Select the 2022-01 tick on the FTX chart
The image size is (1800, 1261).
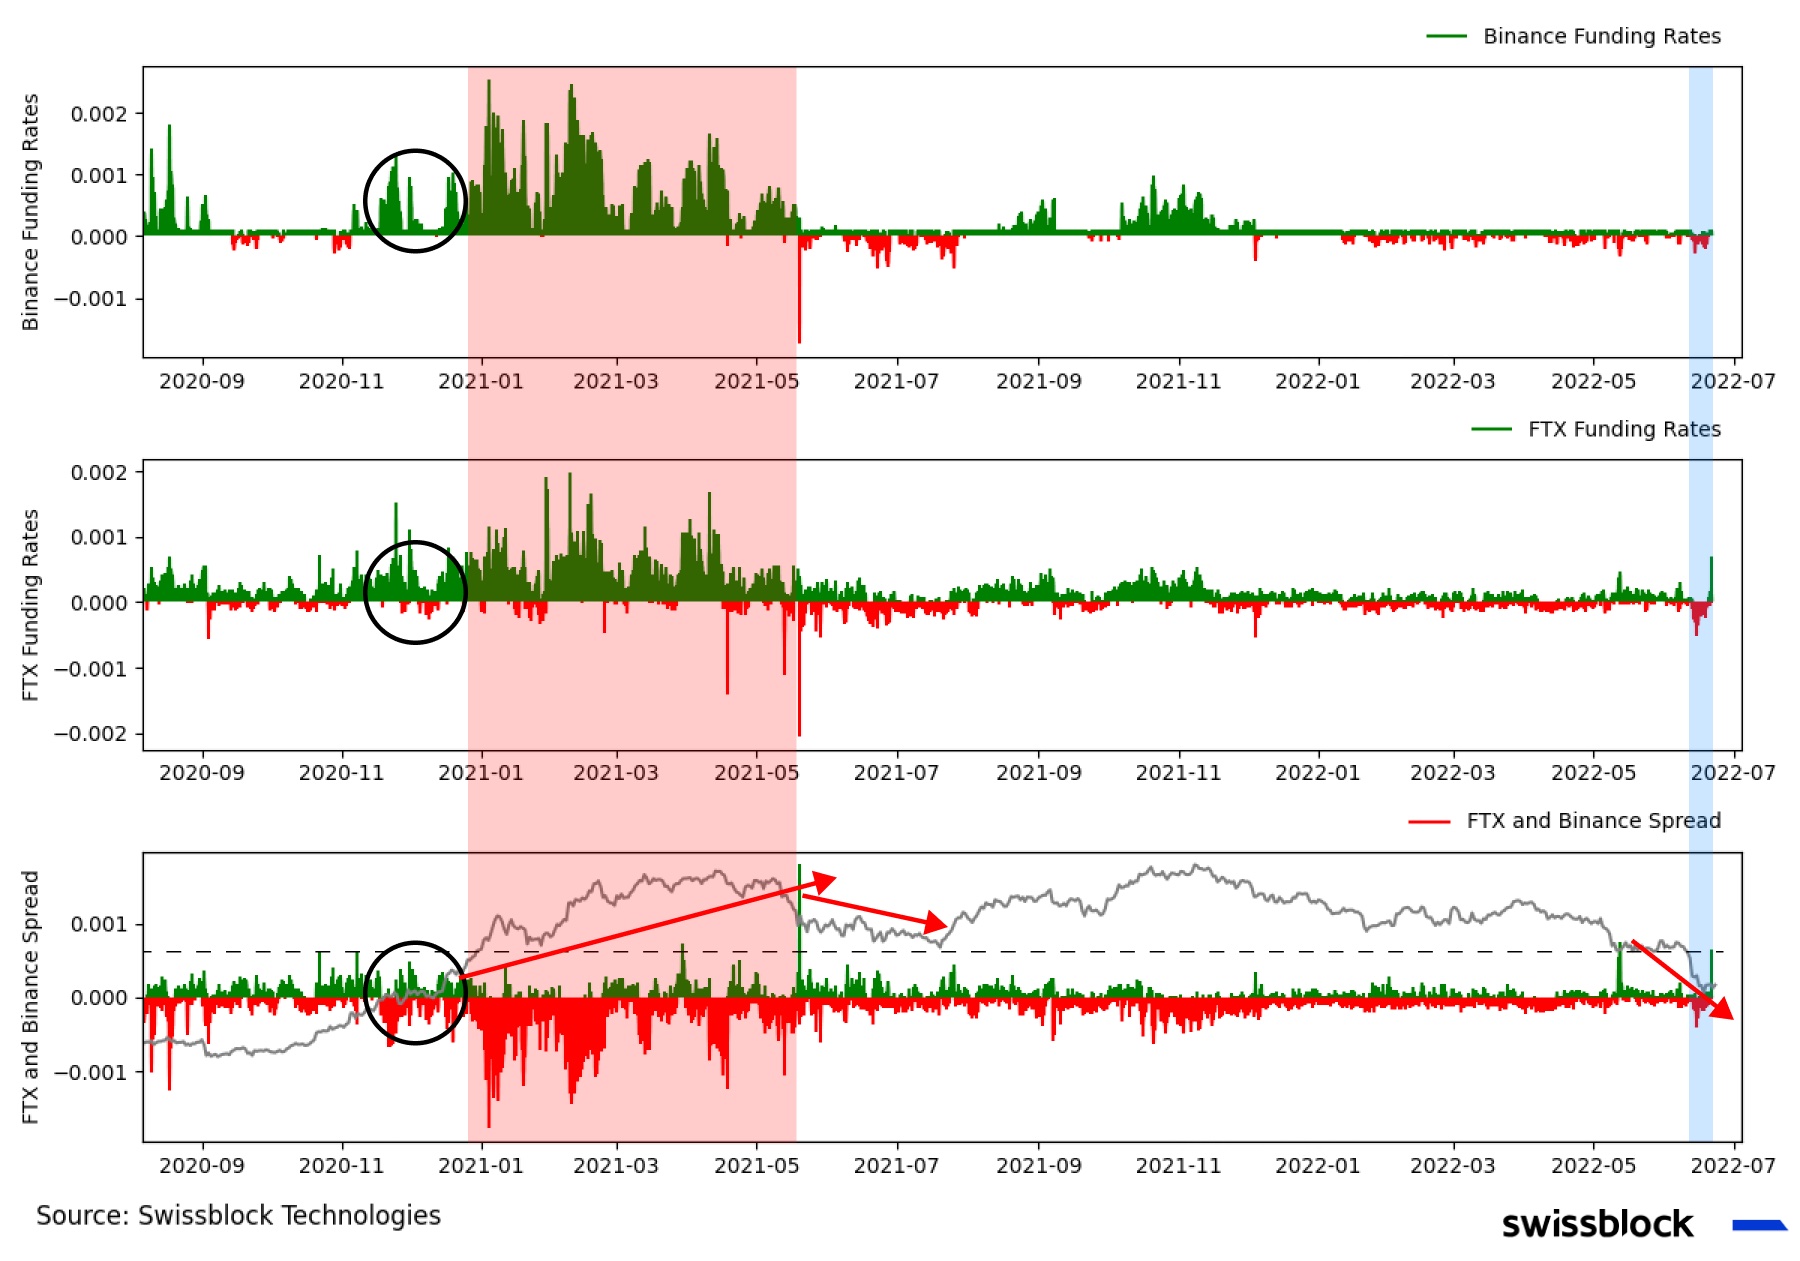click(1317, 773)
